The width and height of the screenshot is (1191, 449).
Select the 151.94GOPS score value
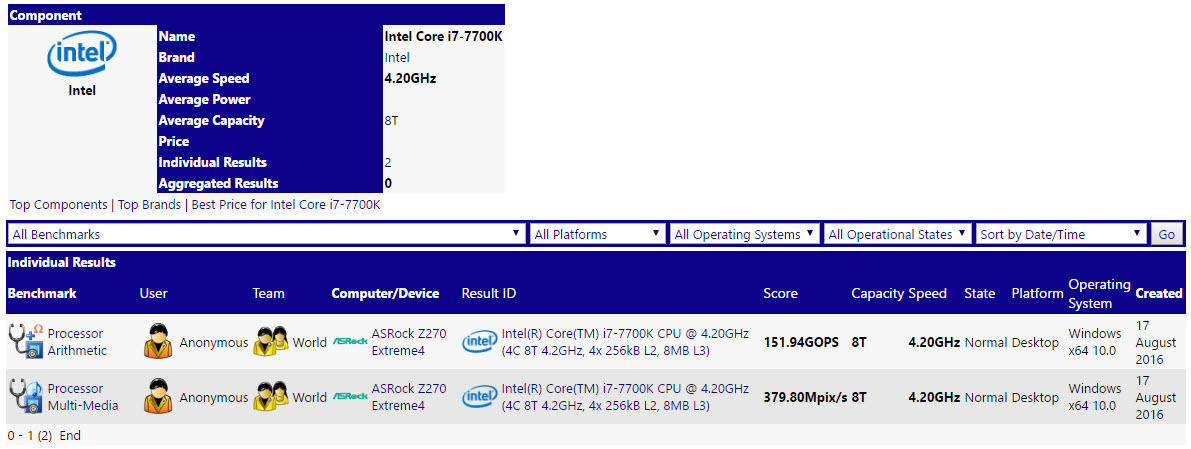tap(801, 343)
